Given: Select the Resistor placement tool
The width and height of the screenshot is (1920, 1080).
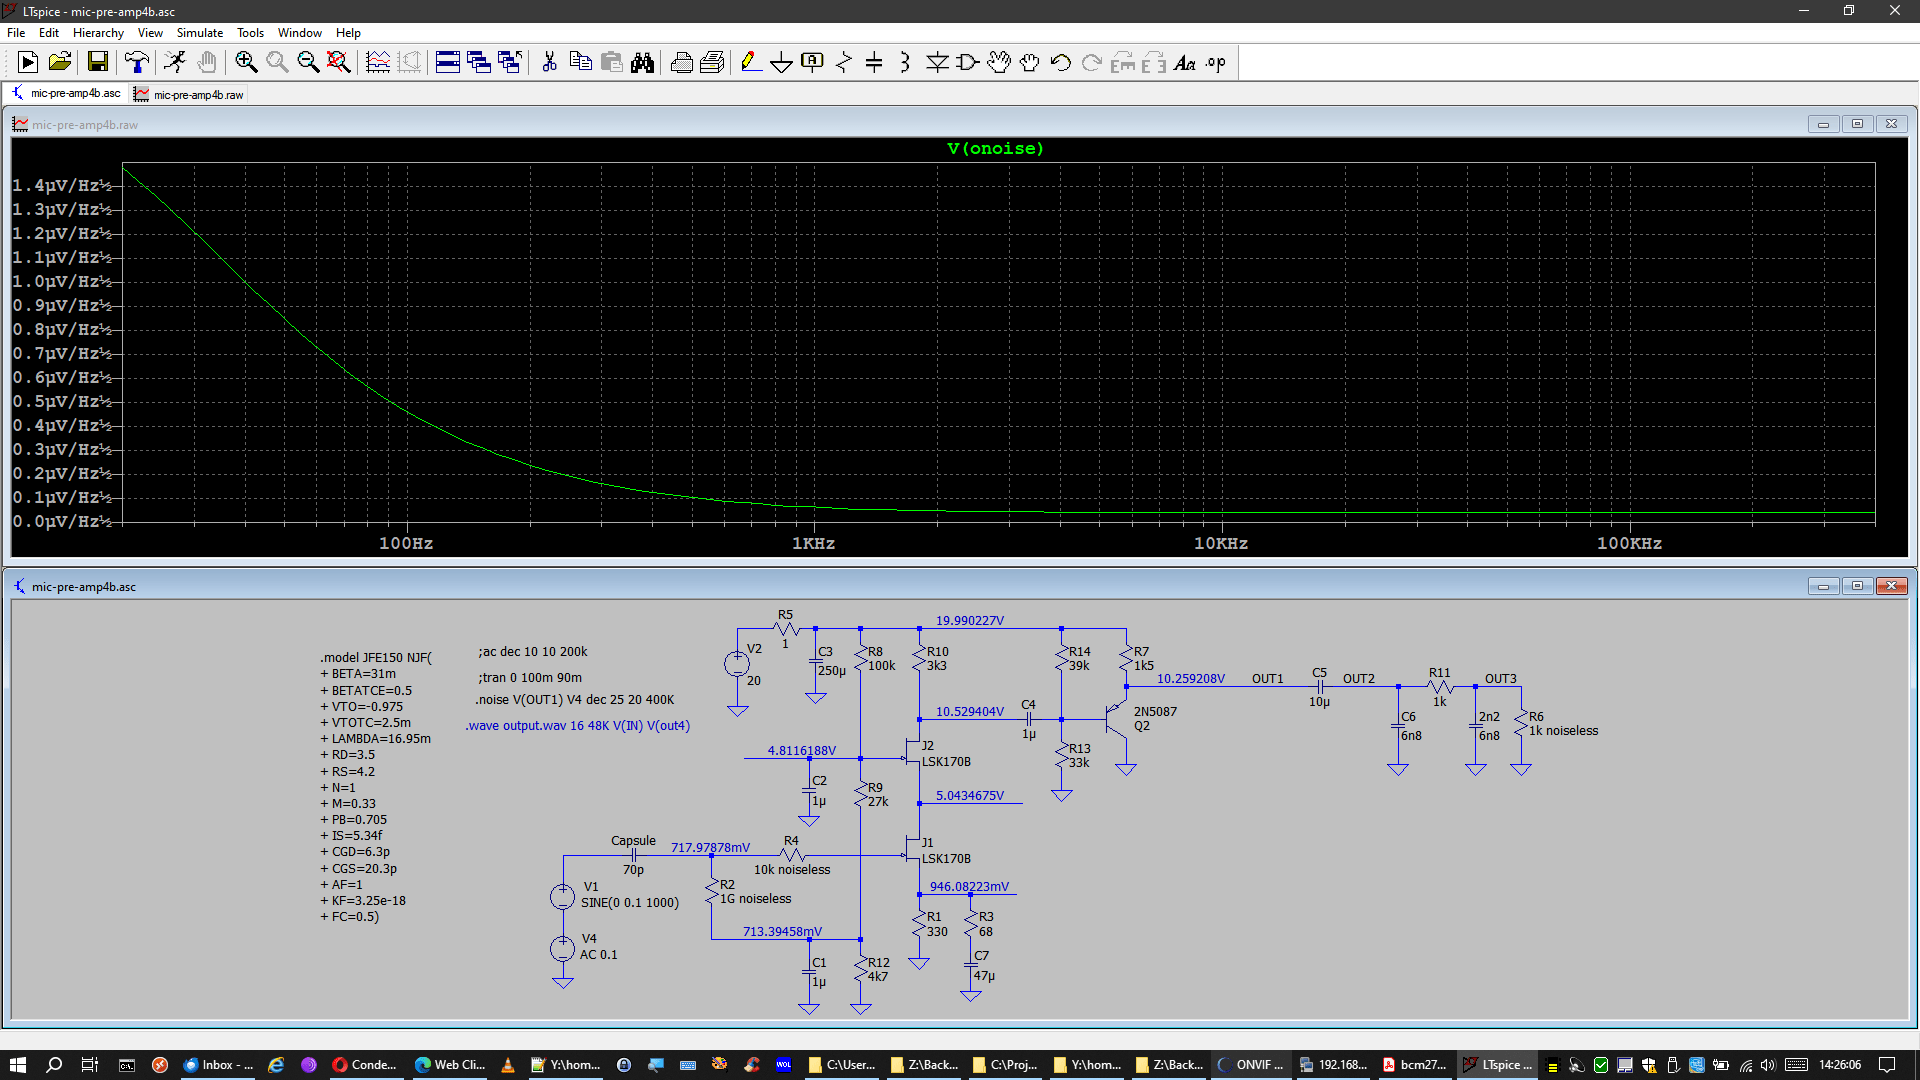Looking at the screenshot, I should pyautogui.click(x=843, y=62).
